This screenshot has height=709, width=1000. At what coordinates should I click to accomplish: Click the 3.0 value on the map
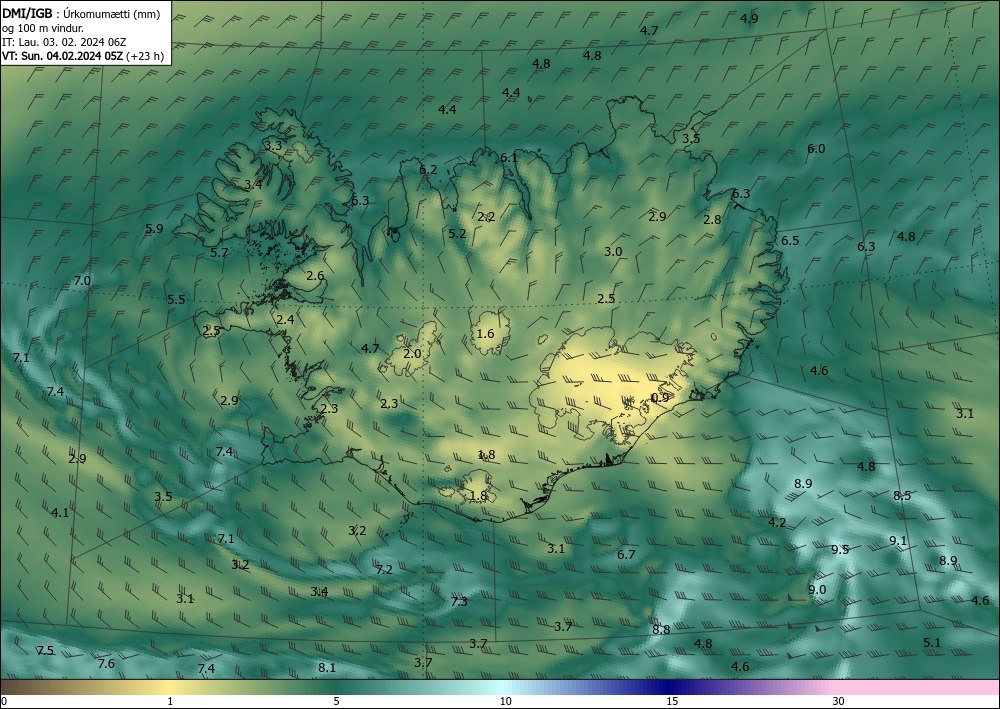pos(613,252)
